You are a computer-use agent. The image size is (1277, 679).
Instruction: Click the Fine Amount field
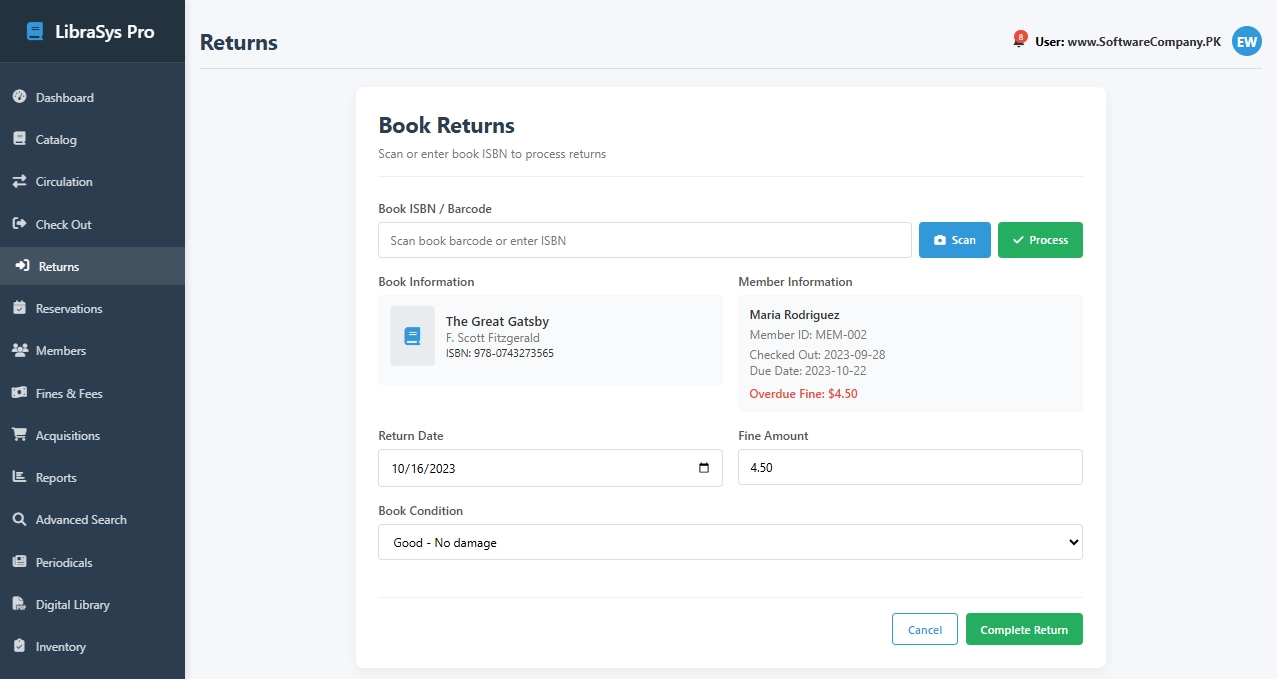(x=909, y=467)
